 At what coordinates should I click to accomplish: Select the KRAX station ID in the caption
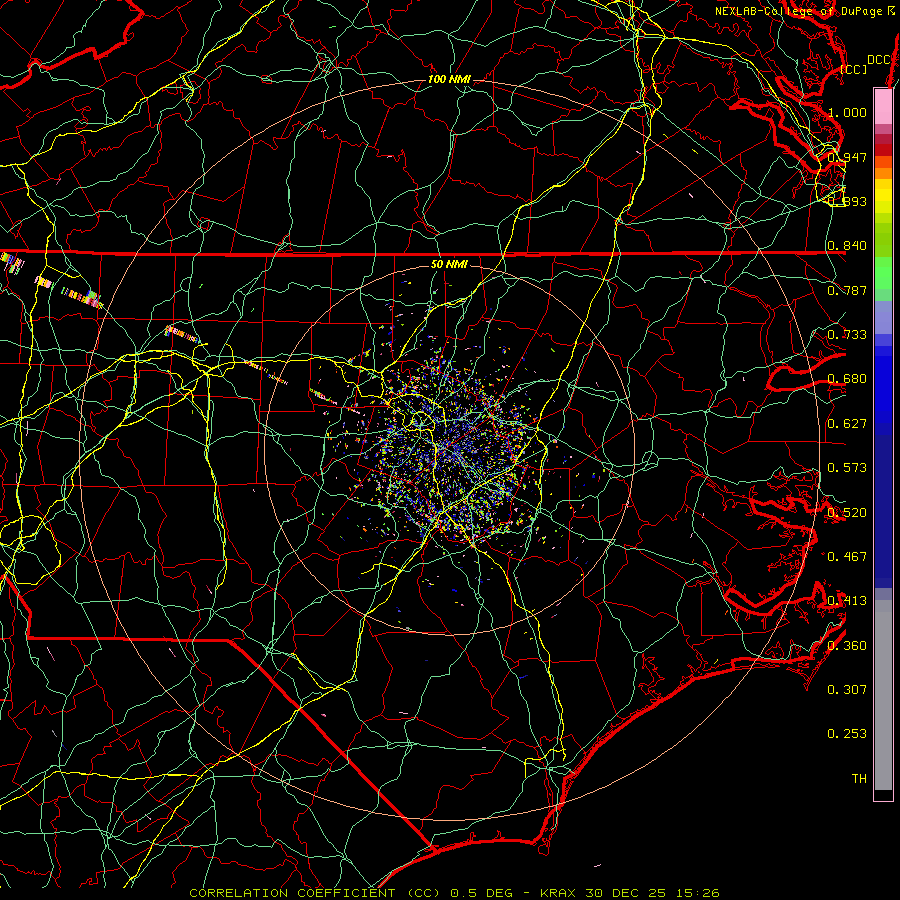pyautogui.click(x=560, y=893)
